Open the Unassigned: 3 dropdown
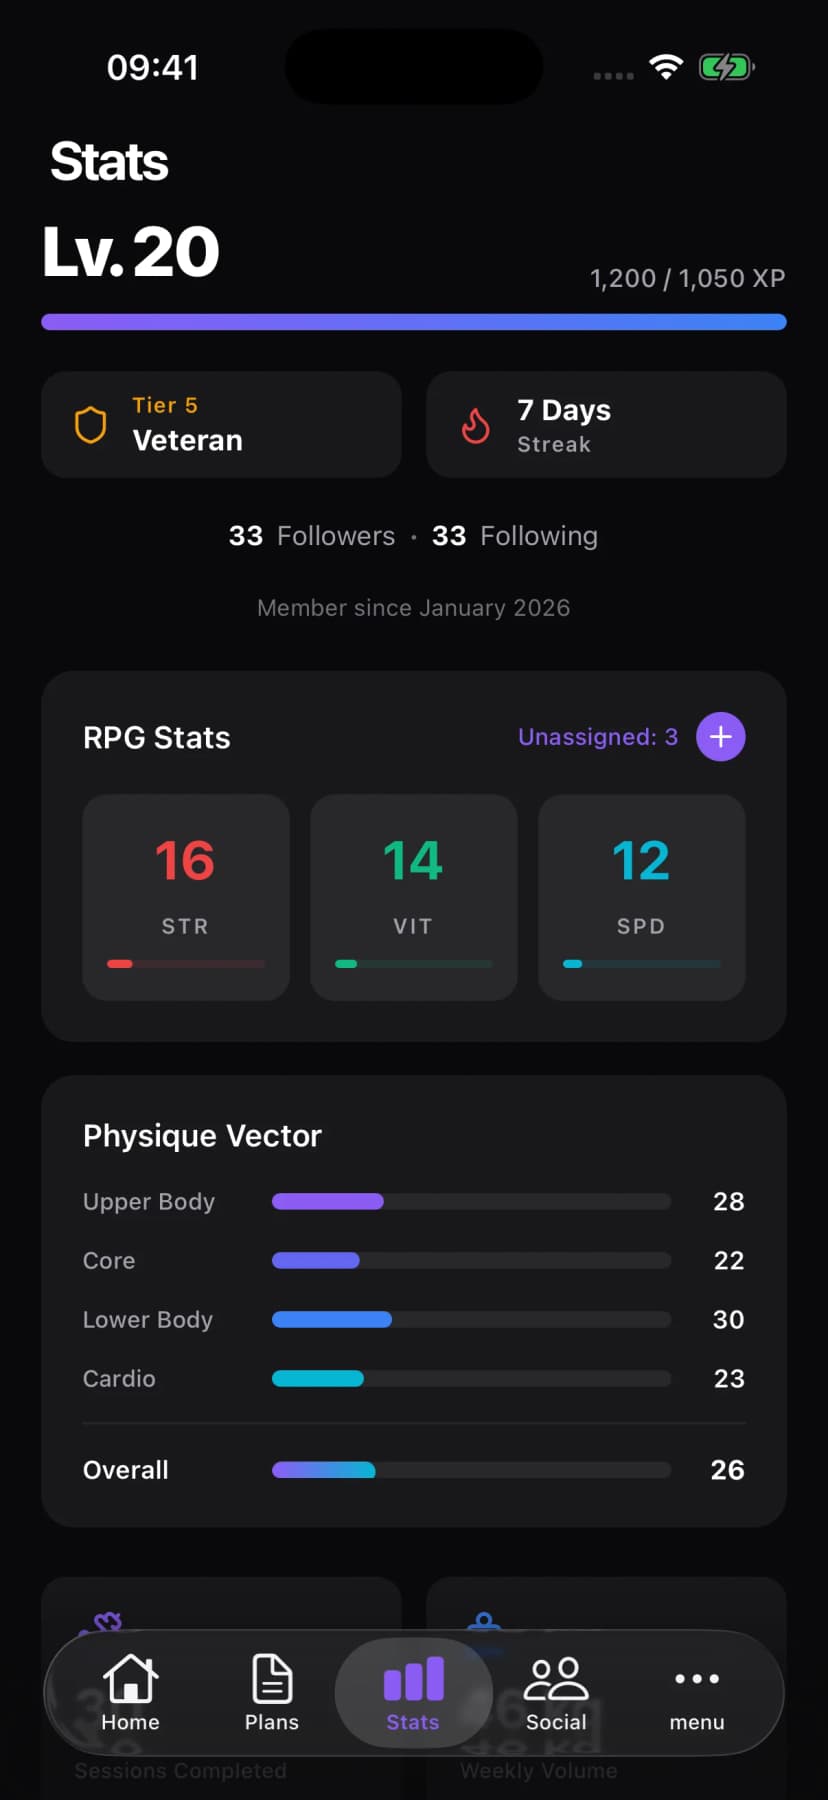 pos(597,736)
